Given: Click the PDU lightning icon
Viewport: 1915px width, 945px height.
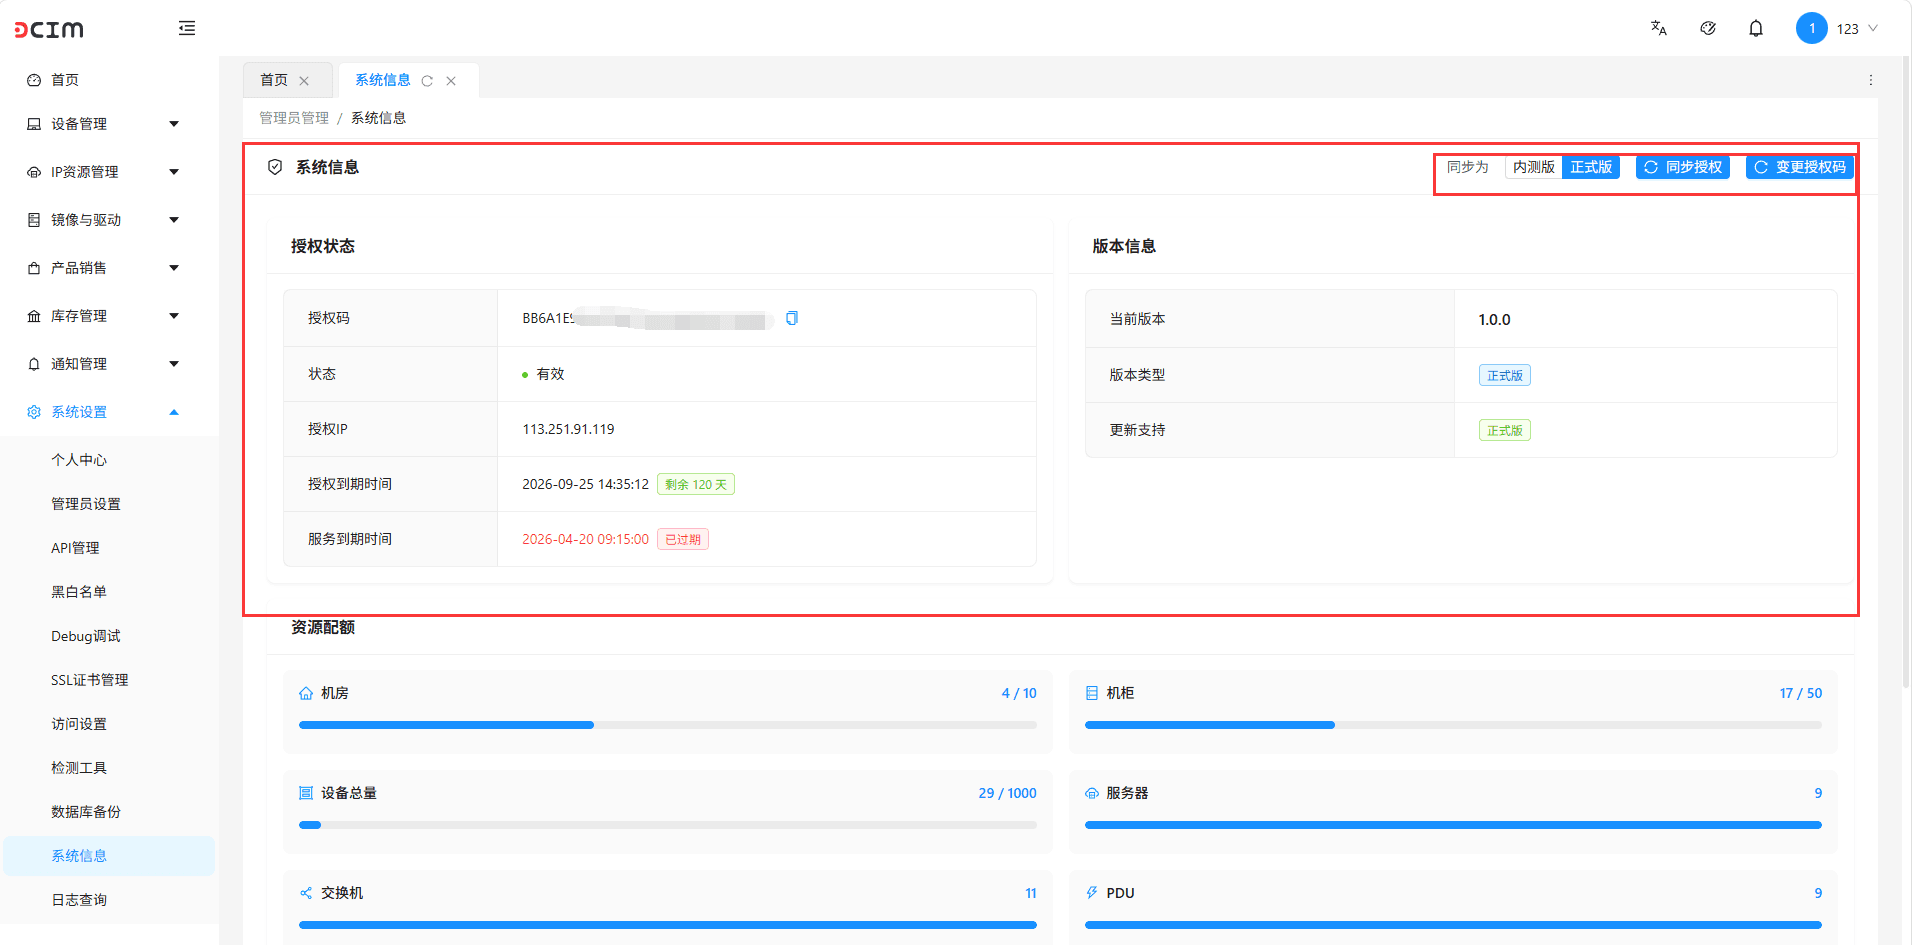Looking at the screenshot, I should tap(1092, 893).
